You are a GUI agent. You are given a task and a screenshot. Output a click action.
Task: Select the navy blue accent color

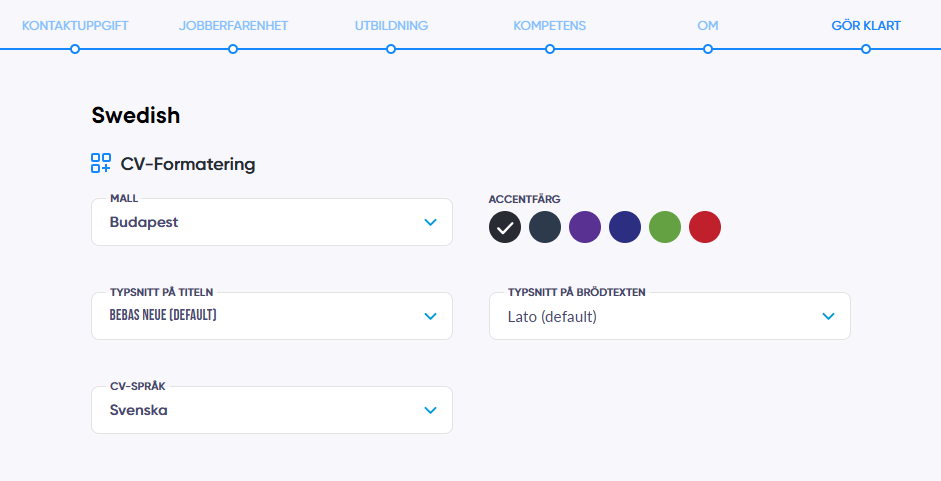625,227
